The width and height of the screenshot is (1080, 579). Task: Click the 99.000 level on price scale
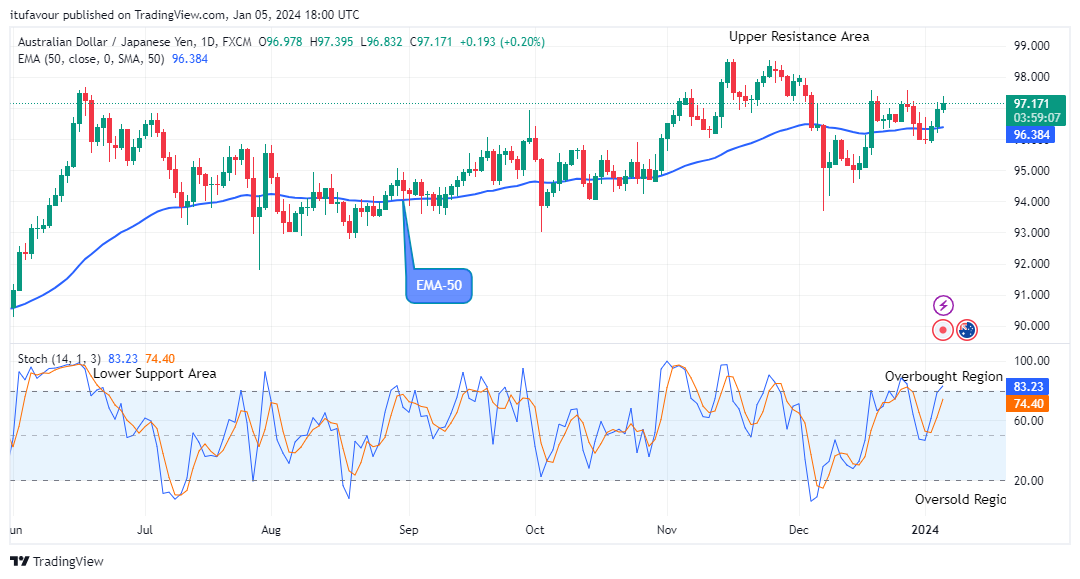pyautogui.click(x=1031, y=46)
